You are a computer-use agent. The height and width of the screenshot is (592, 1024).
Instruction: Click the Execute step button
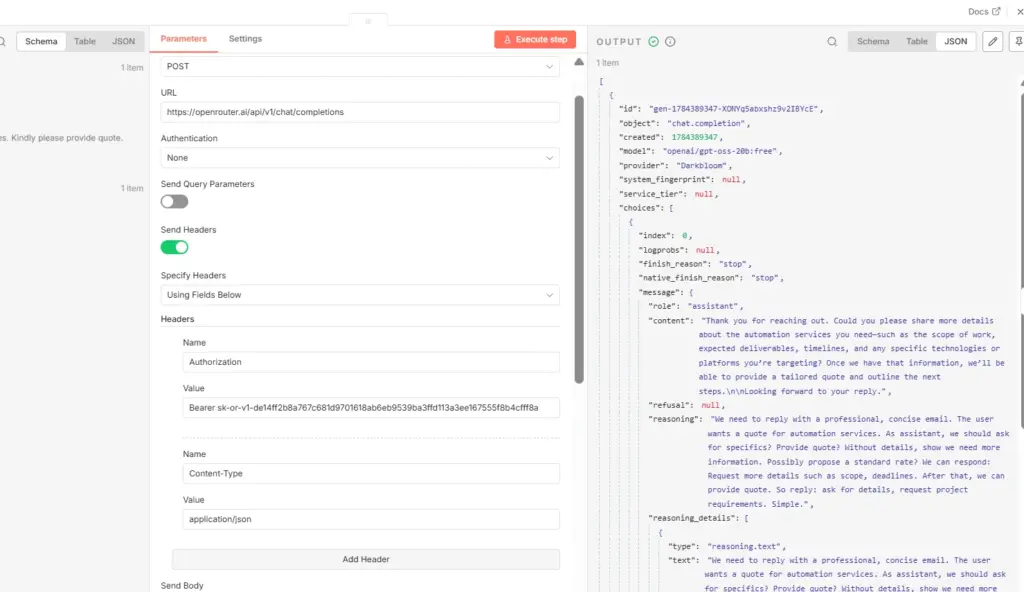pyautogui.click(x=535, y=39)
